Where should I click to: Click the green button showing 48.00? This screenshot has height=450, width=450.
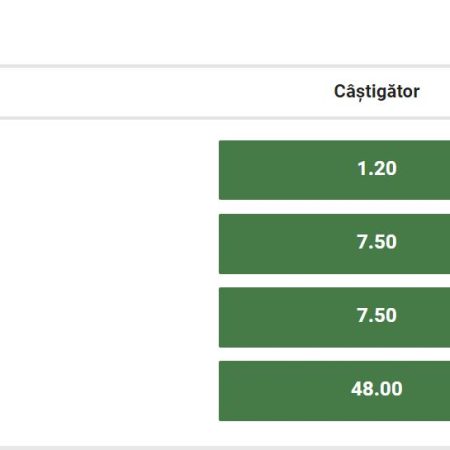334,391
